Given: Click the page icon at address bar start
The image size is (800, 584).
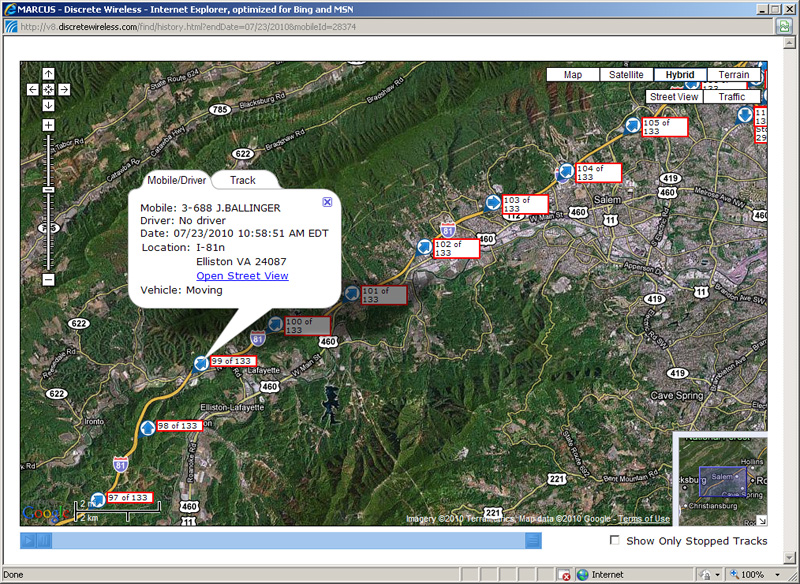Looking at the screenshot, I should coord(11,27).
